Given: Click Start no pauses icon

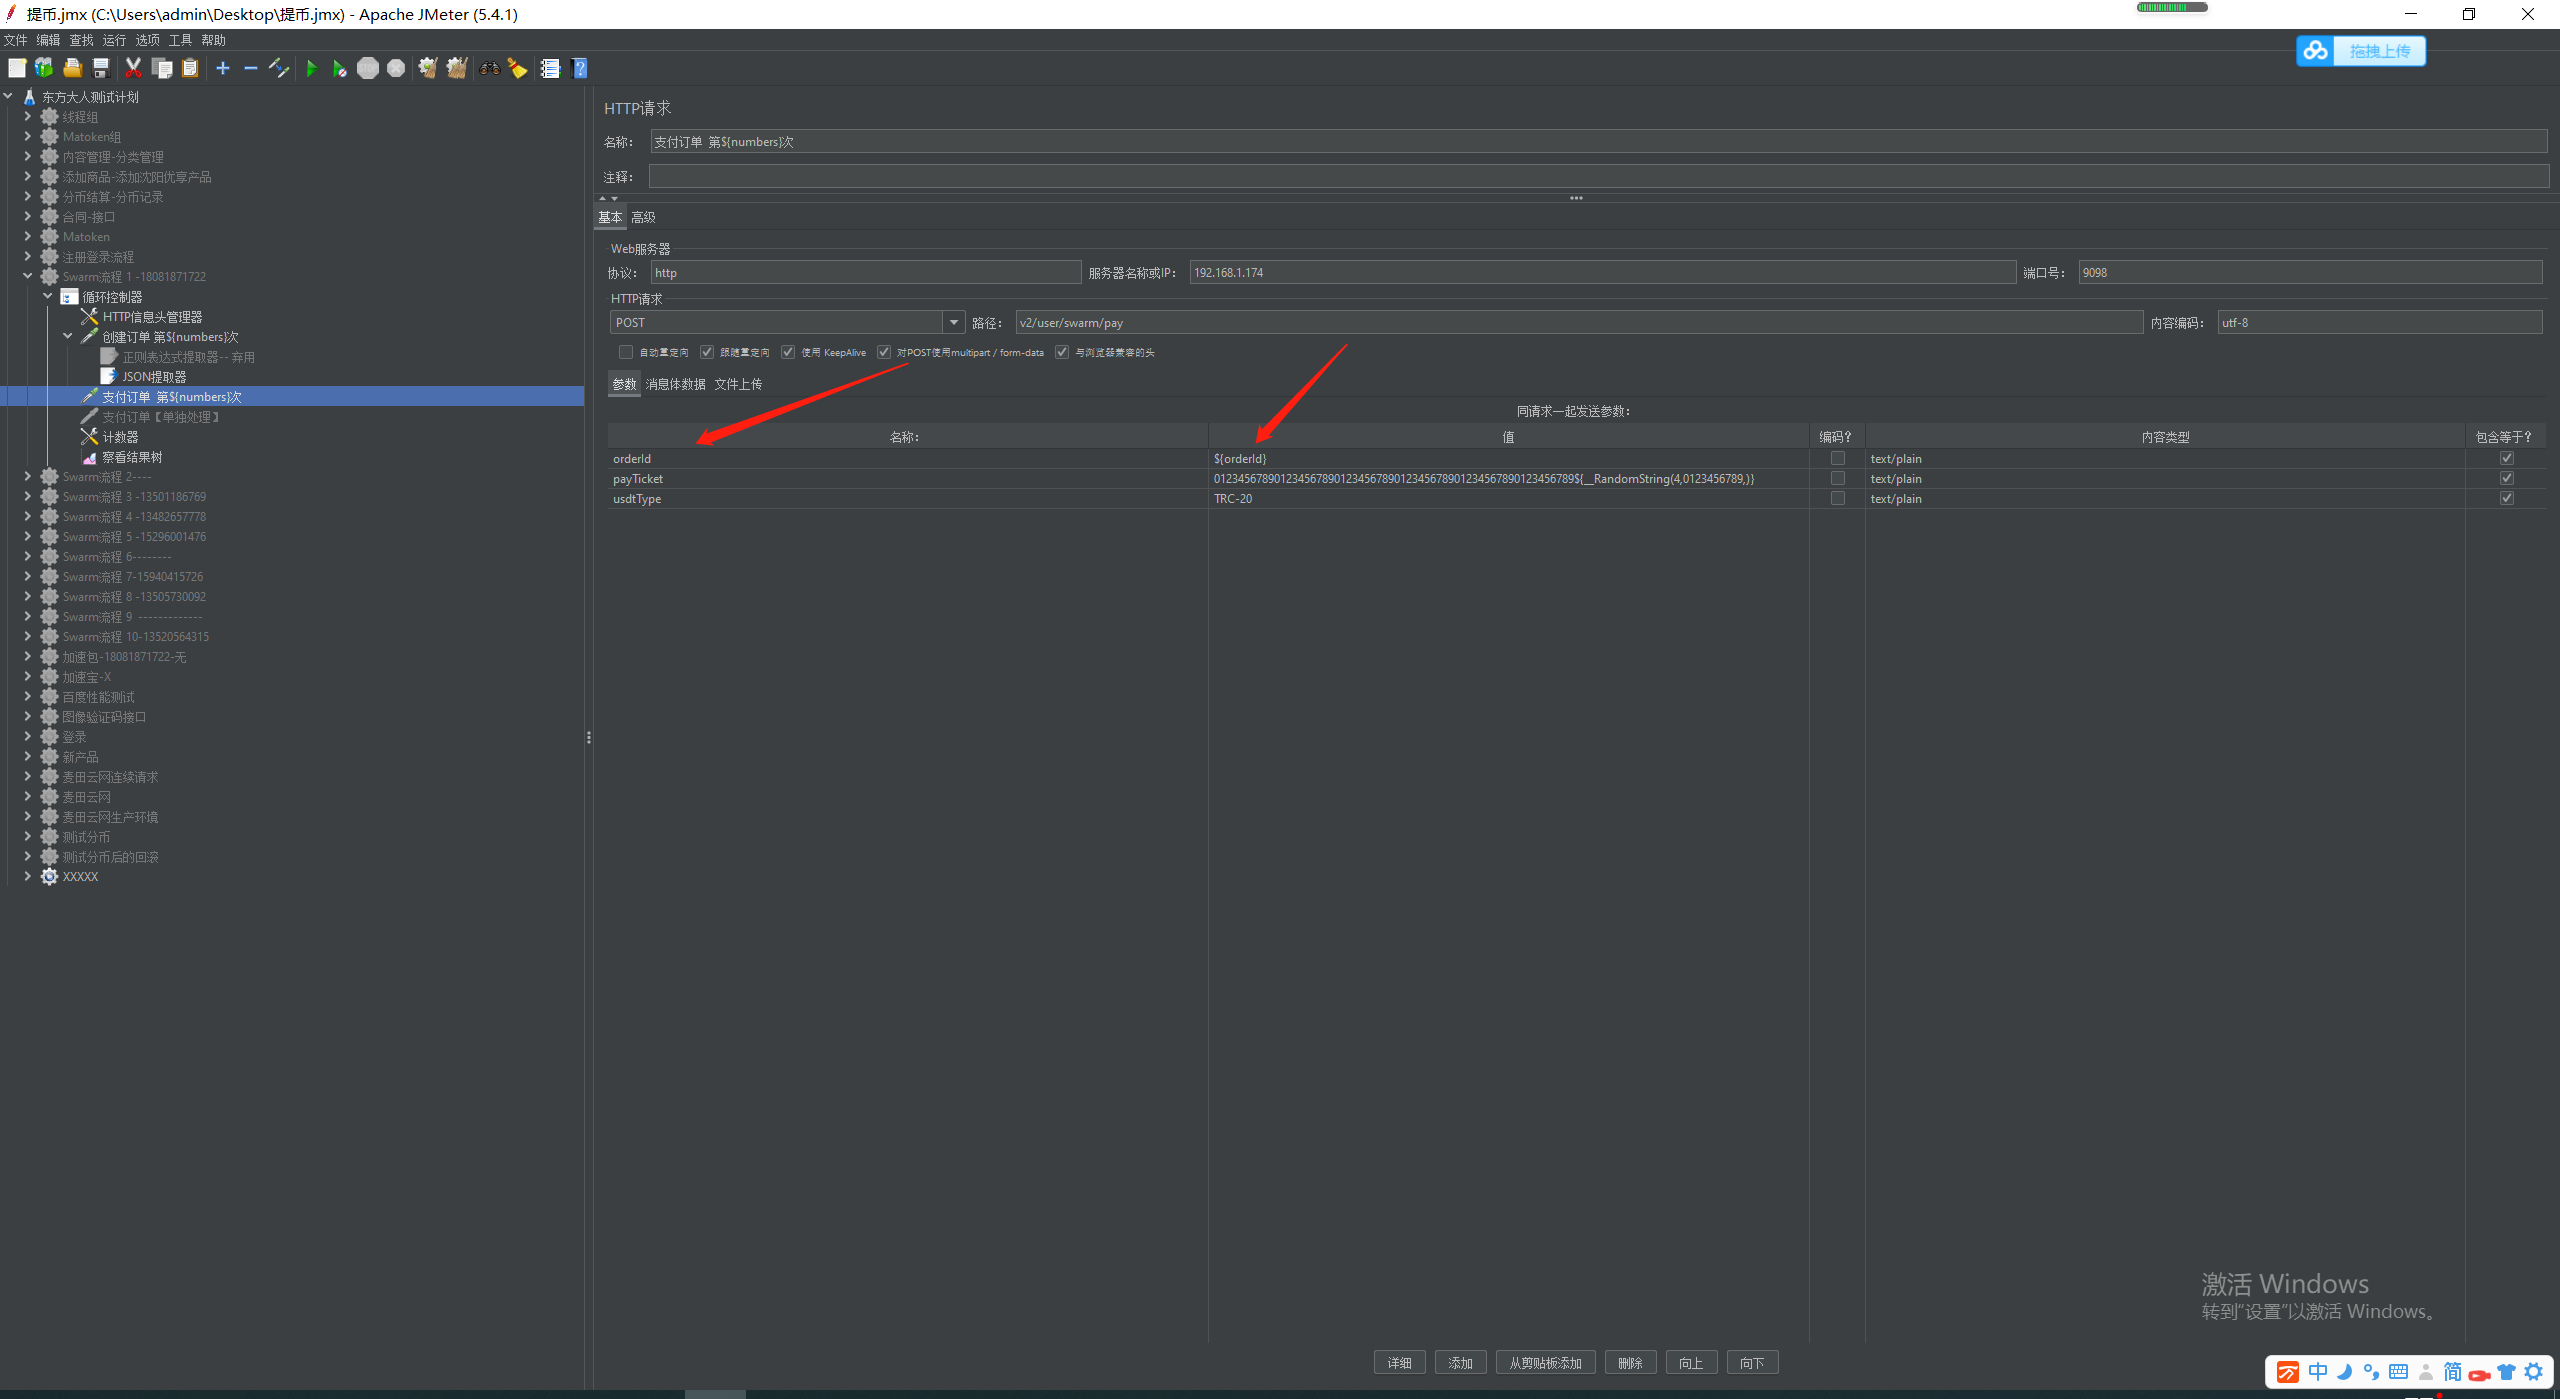Looking at the screenshot, I should tap(339, 68).
